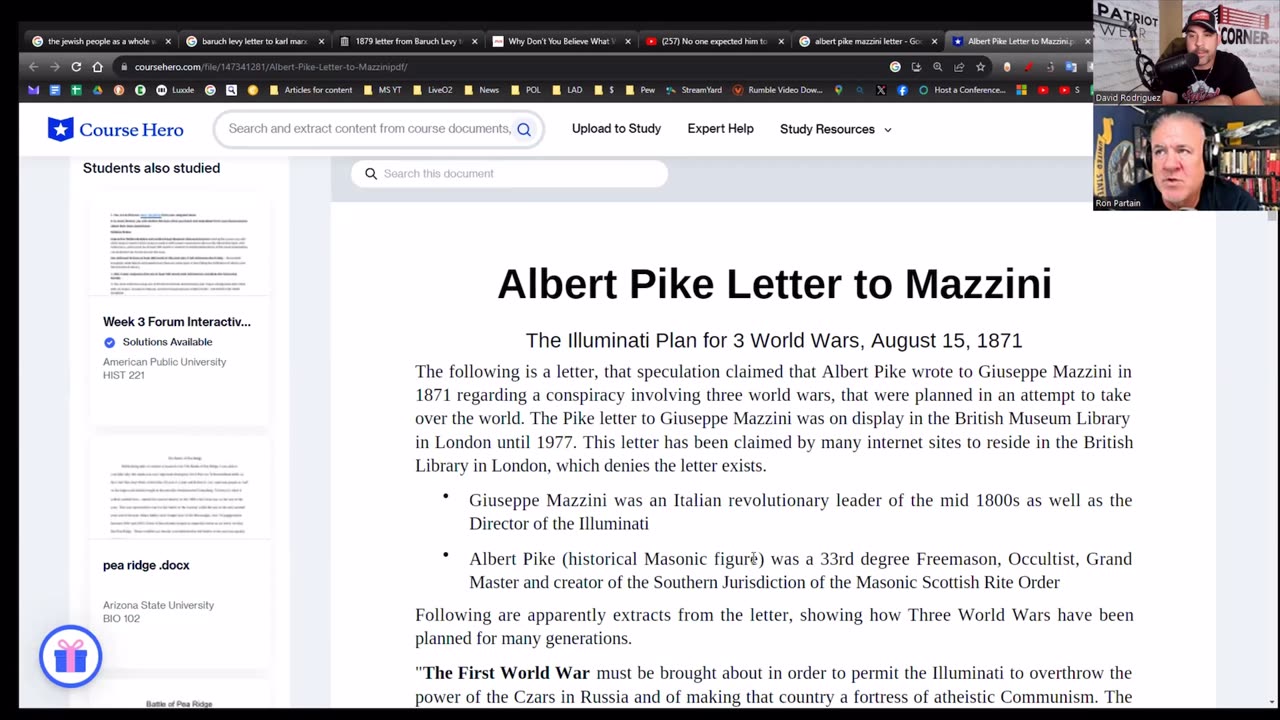Image resolution: width=1280 pixels, height=720 pixels.
Task: Open the MS YT bookmark folder
Action: click(x=382, y=90)
